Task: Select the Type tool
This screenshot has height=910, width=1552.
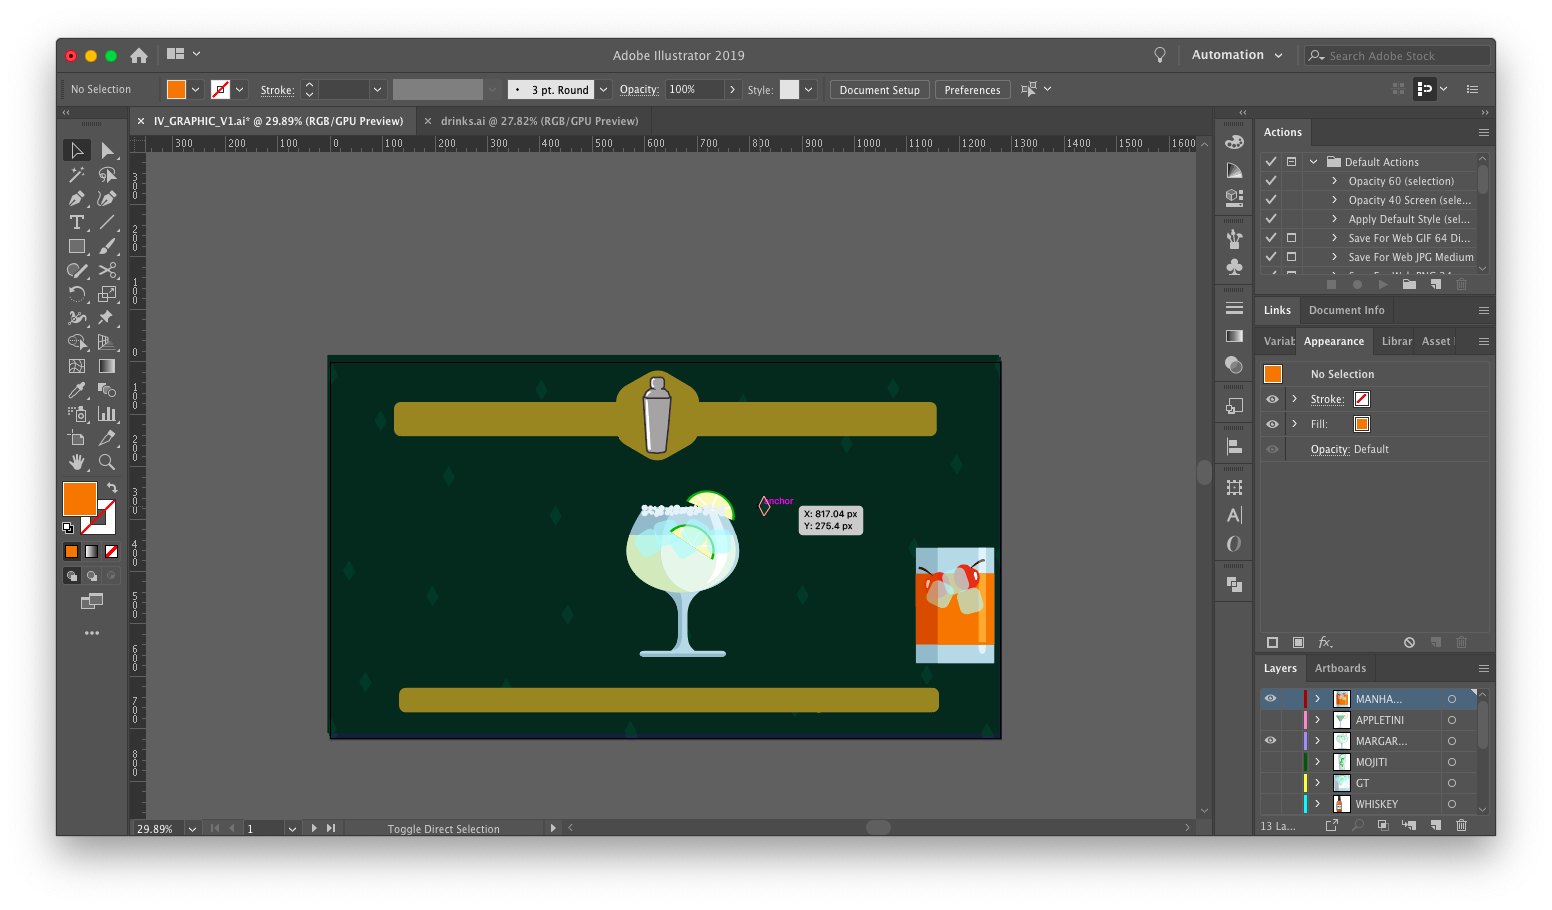Action: (x=77, y=222)
